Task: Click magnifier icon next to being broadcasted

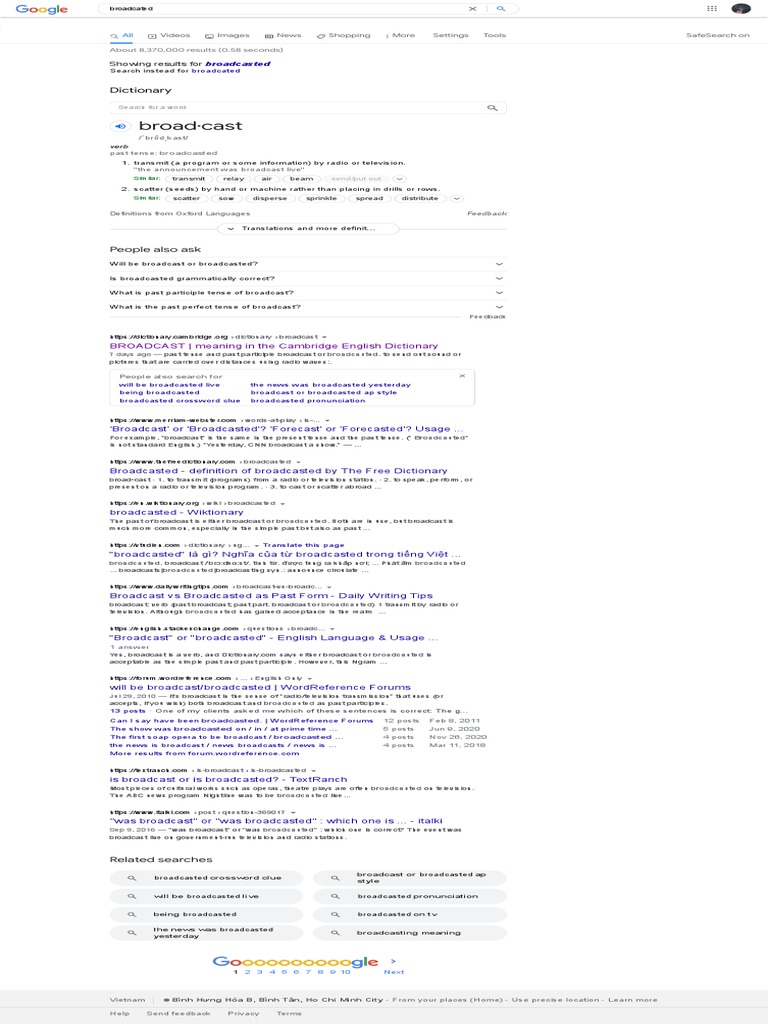Action: pyautogui.click(x=131, y=915)
